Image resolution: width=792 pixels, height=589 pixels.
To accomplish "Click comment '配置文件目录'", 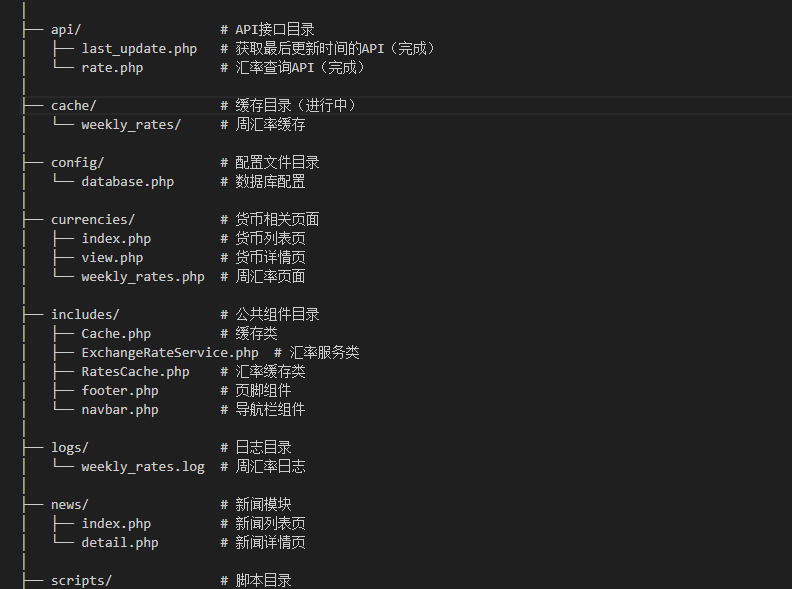I will [x=277, y=163].
